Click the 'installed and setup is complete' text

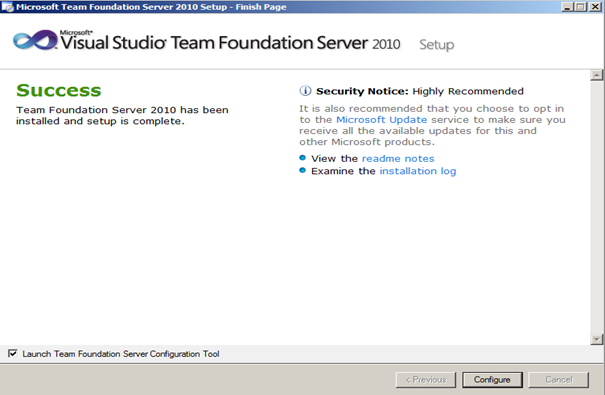pyautogui.click(x=100, y=121)
